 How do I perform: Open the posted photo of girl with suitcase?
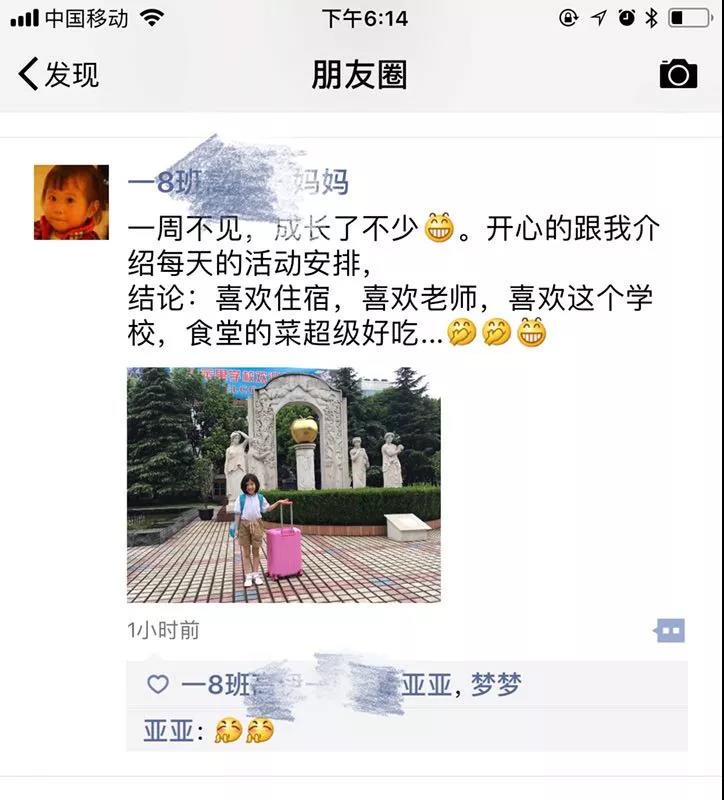(x=284, y=485)
